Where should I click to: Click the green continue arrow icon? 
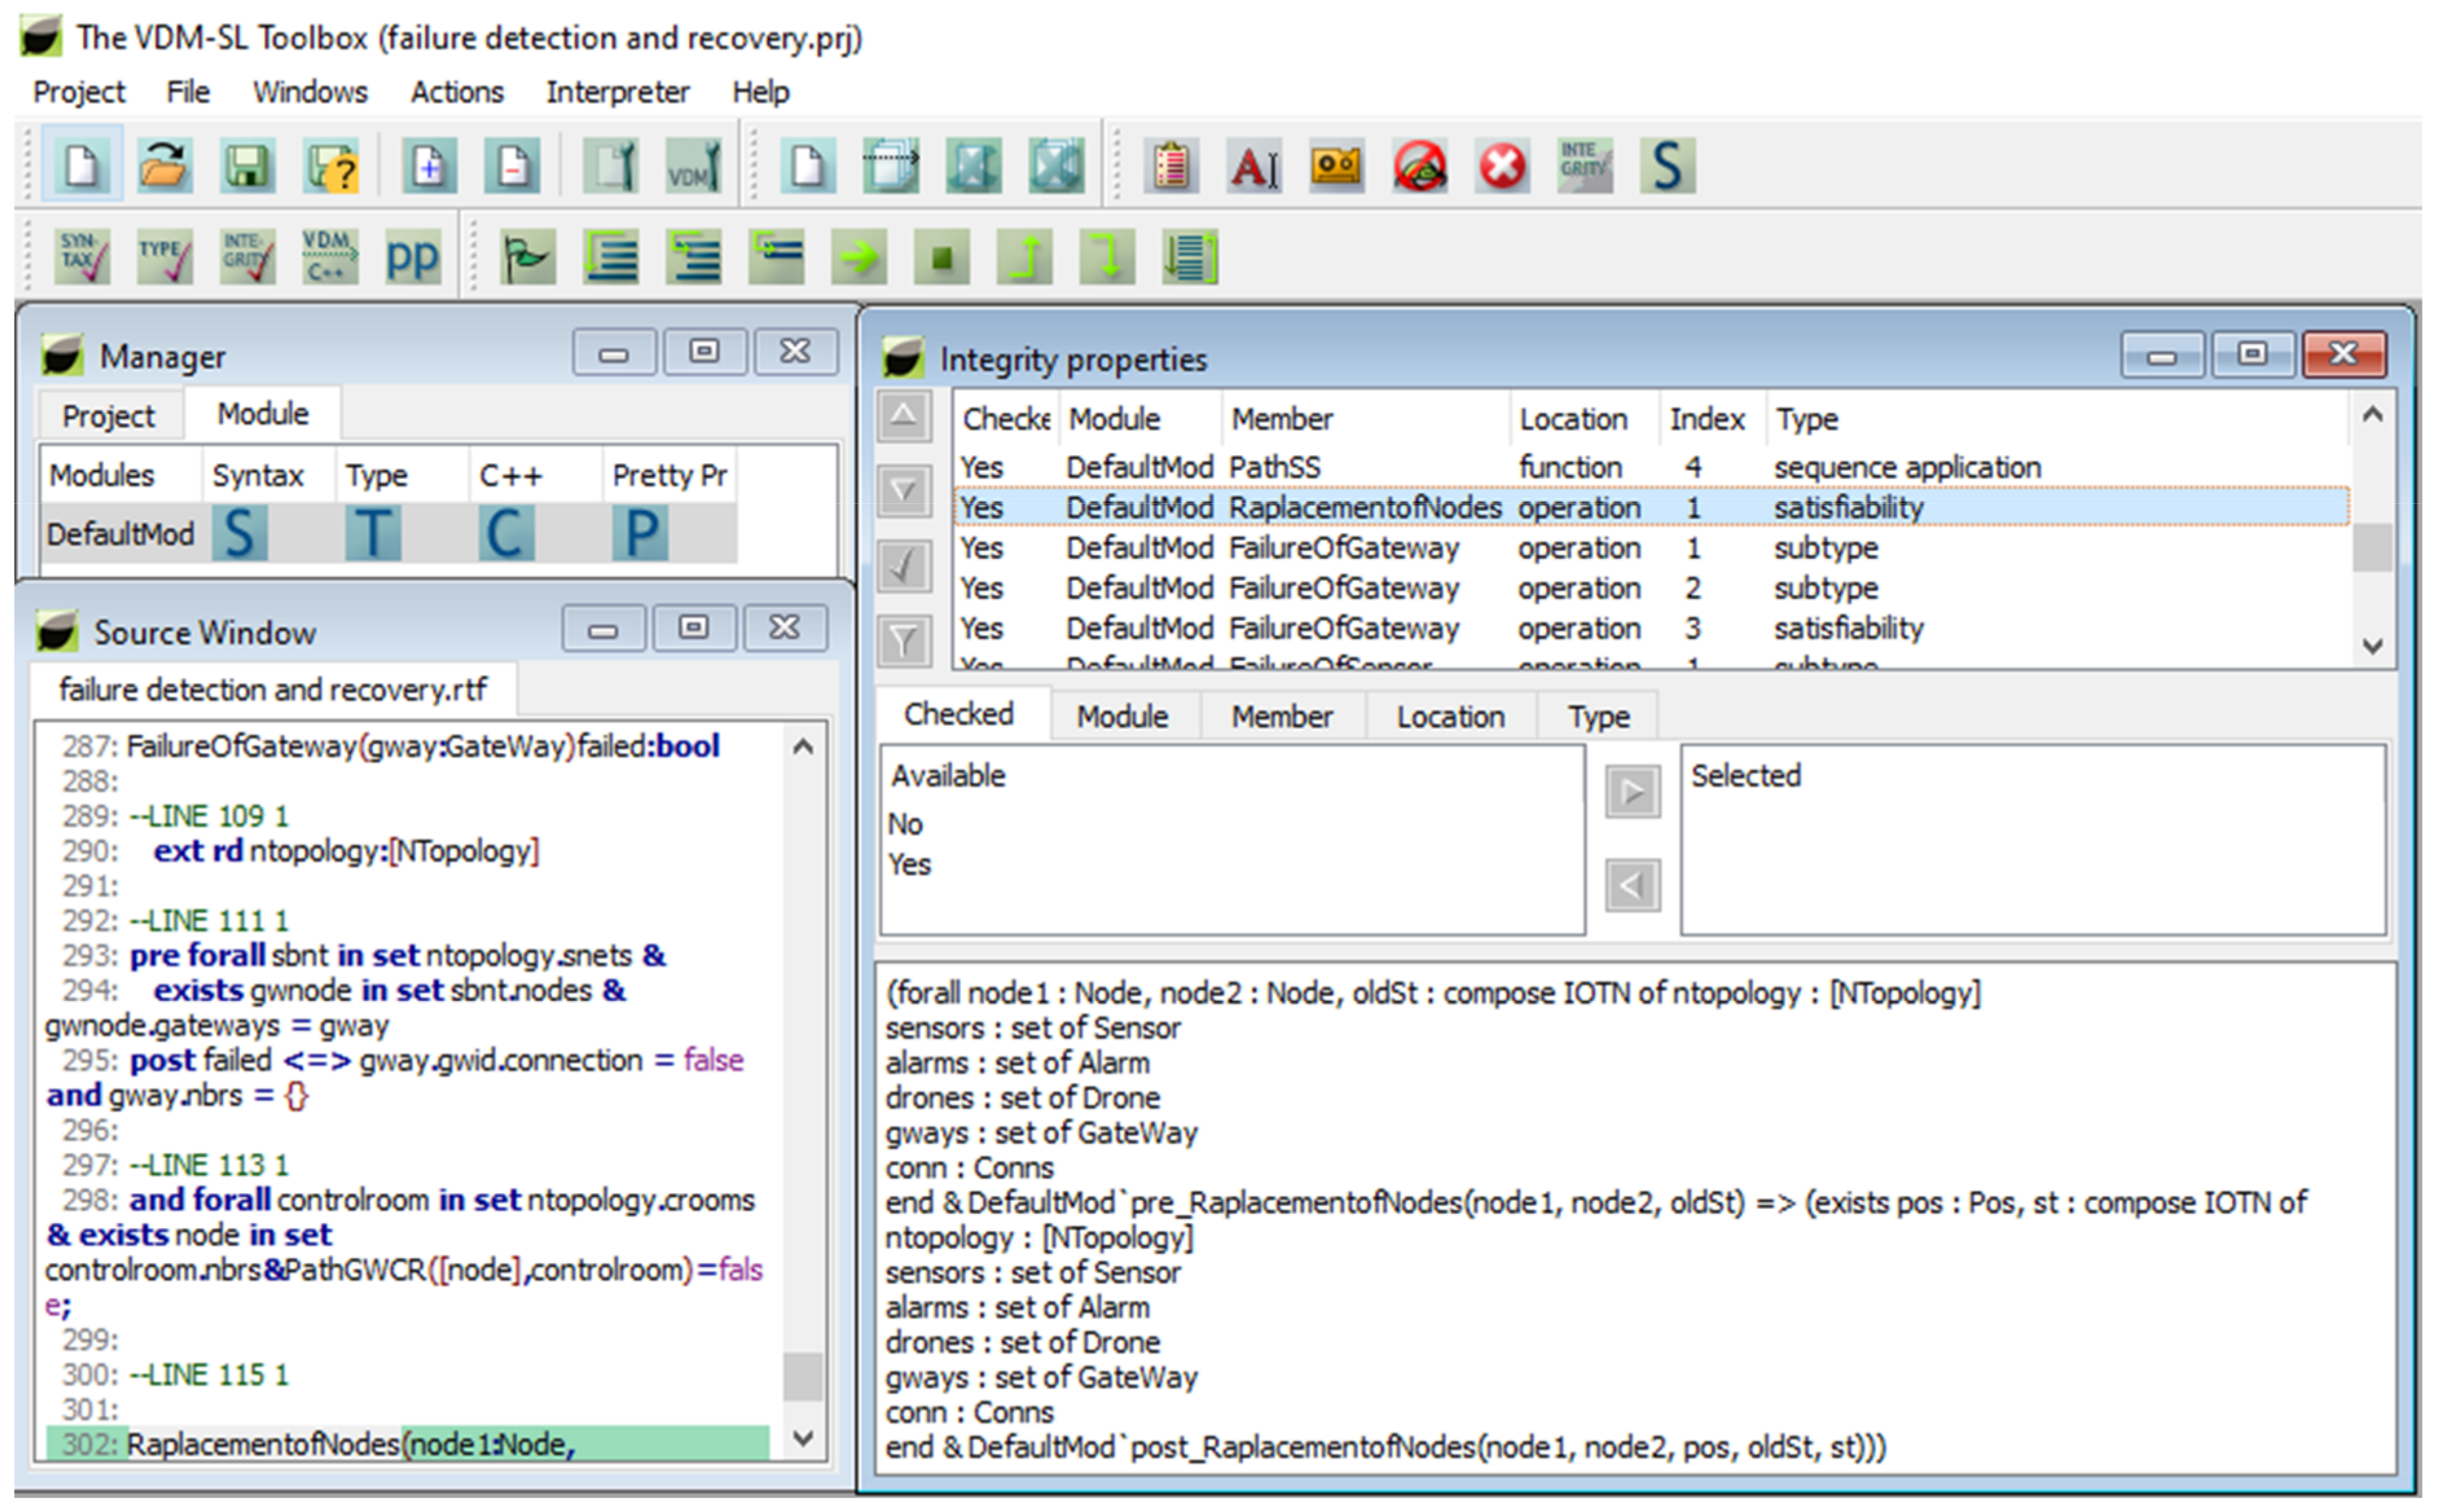click(859, 258)
